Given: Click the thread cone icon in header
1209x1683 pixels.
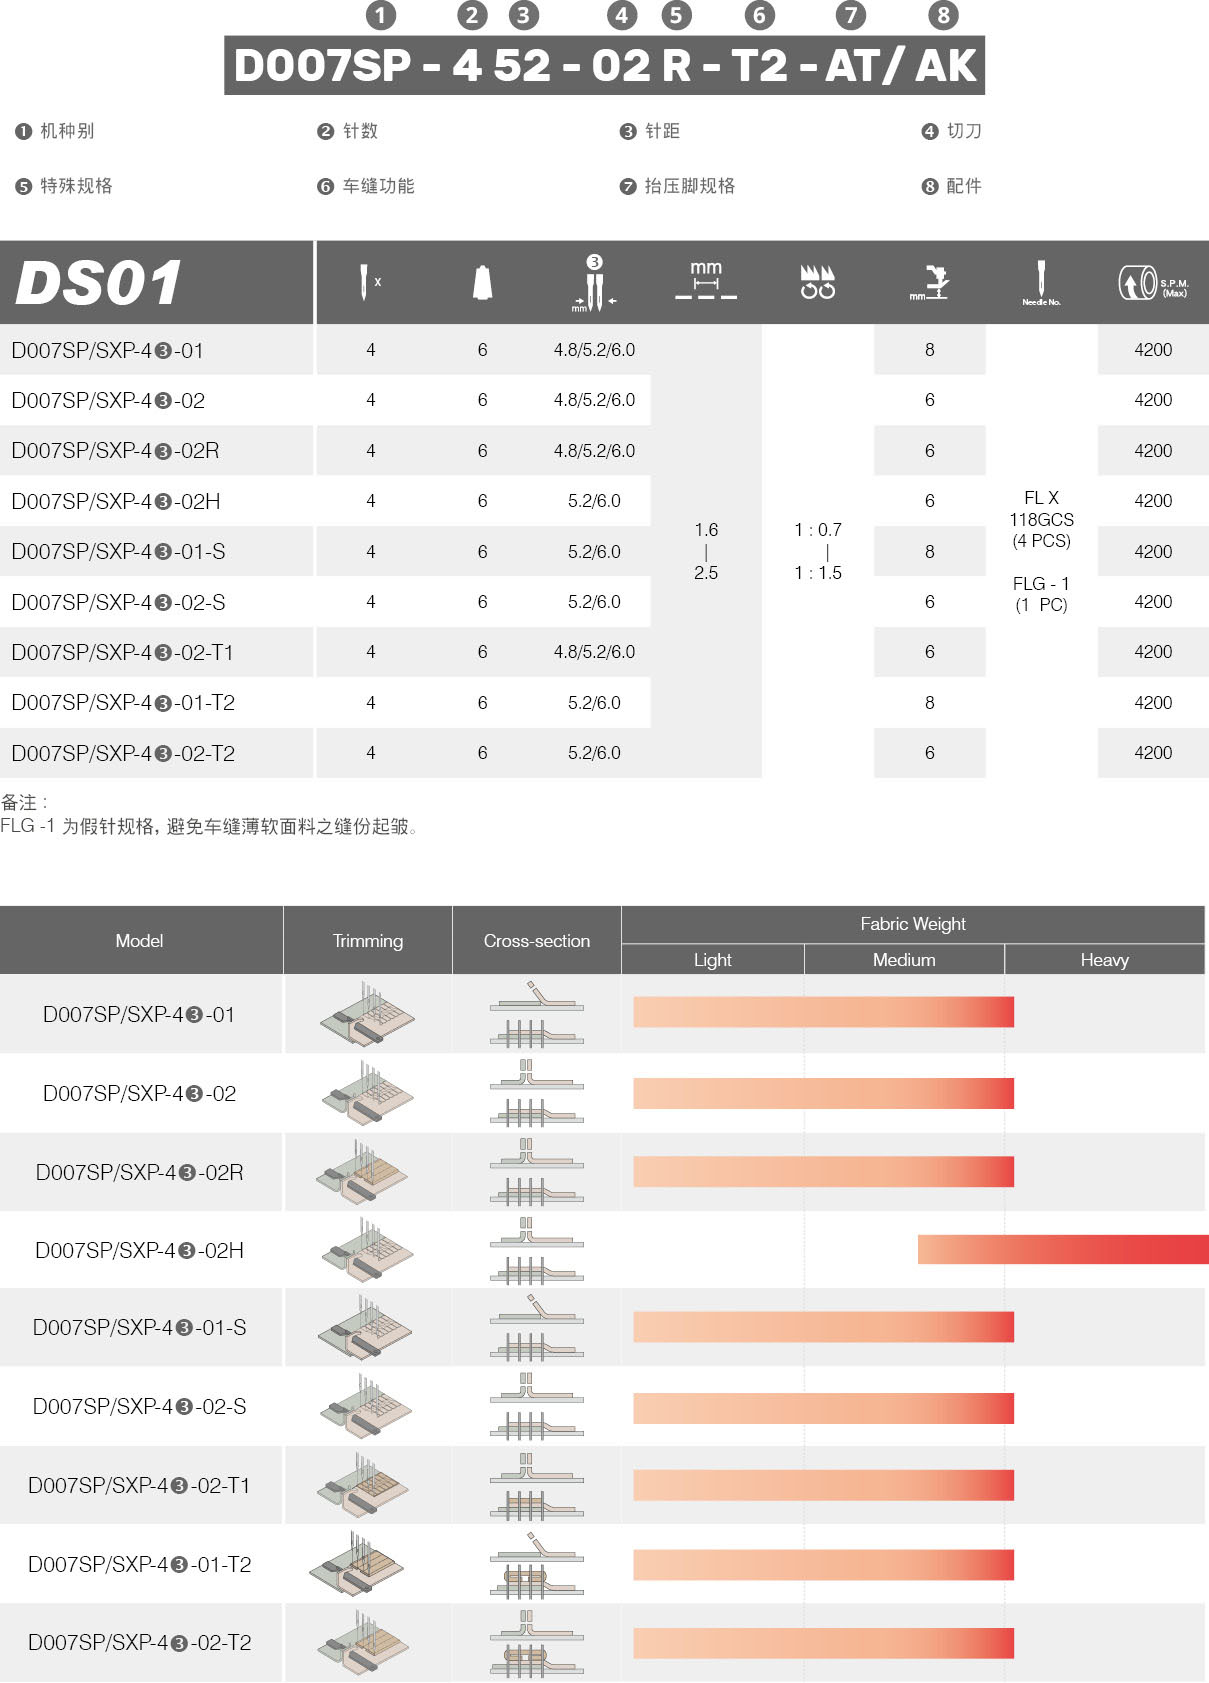Looking at the screenshot, I should tap(482, 283).
